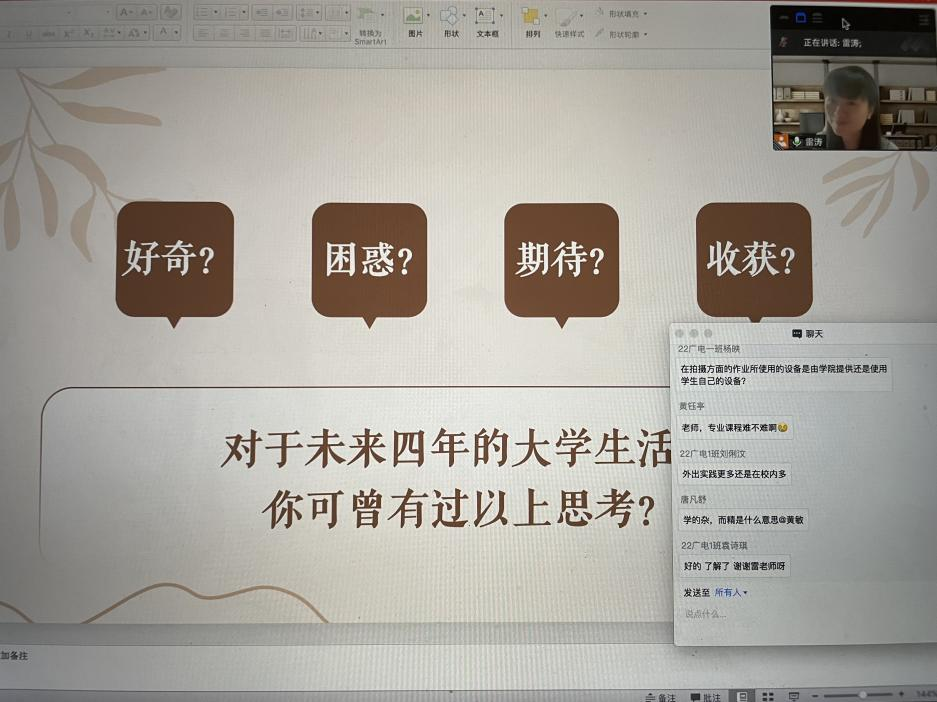Screen dimensions: 937x702
Task: Insert a Text Box (文本框)
Action: pos(486,16)
